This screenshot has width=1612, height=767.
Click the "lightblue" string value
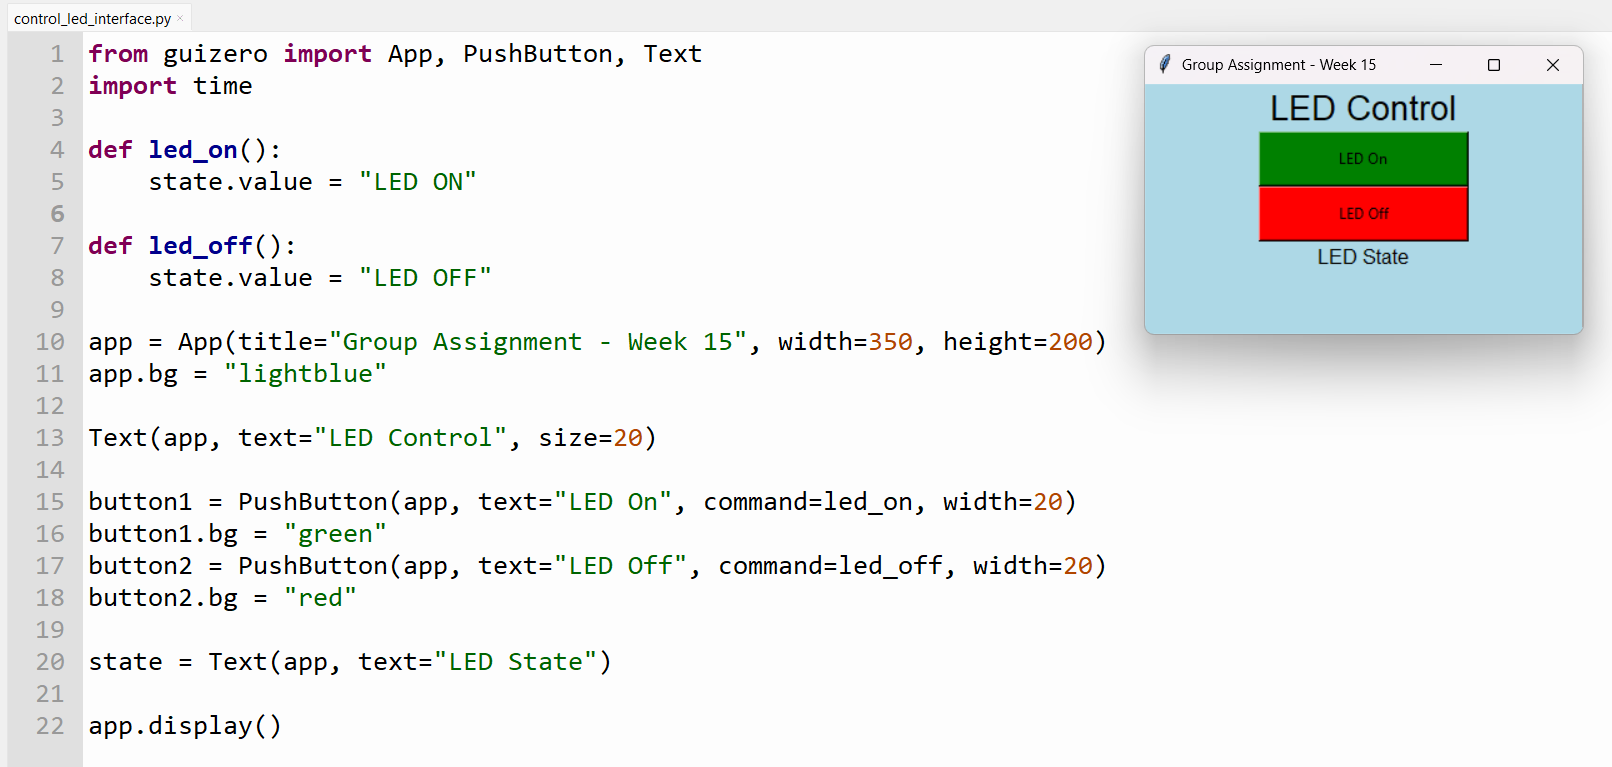click(x=305, y=374)
